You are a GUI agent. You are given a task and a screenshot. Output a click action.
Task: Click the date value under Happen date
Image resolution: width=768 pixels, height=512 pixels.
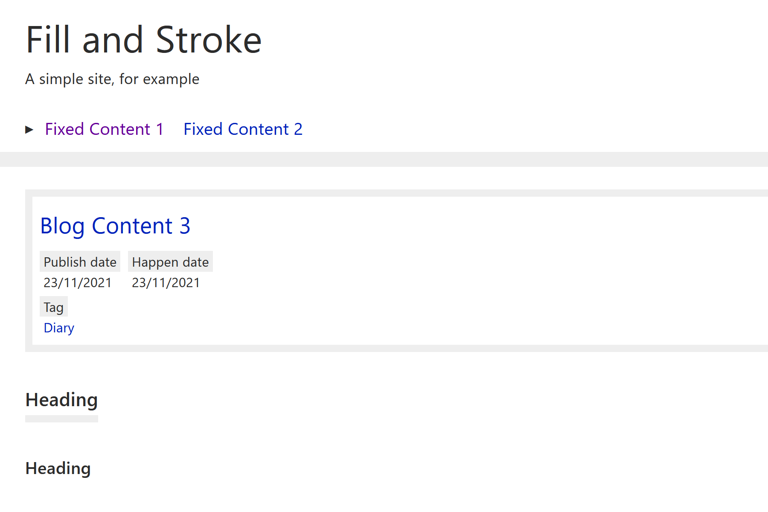pos(166,283)
